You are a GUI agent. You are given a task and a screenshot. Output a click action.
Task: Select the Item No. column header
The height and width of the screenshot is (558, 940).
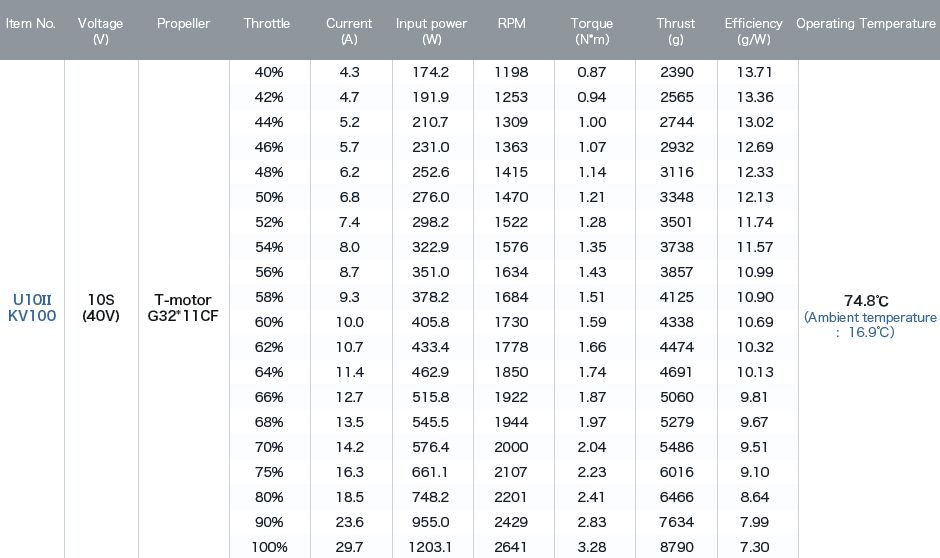click(31, 23)
